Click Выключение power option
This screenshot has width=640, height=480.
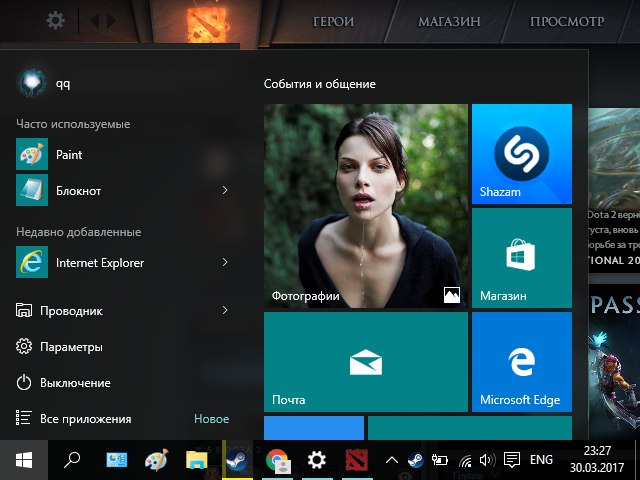[x=75, y=383]
